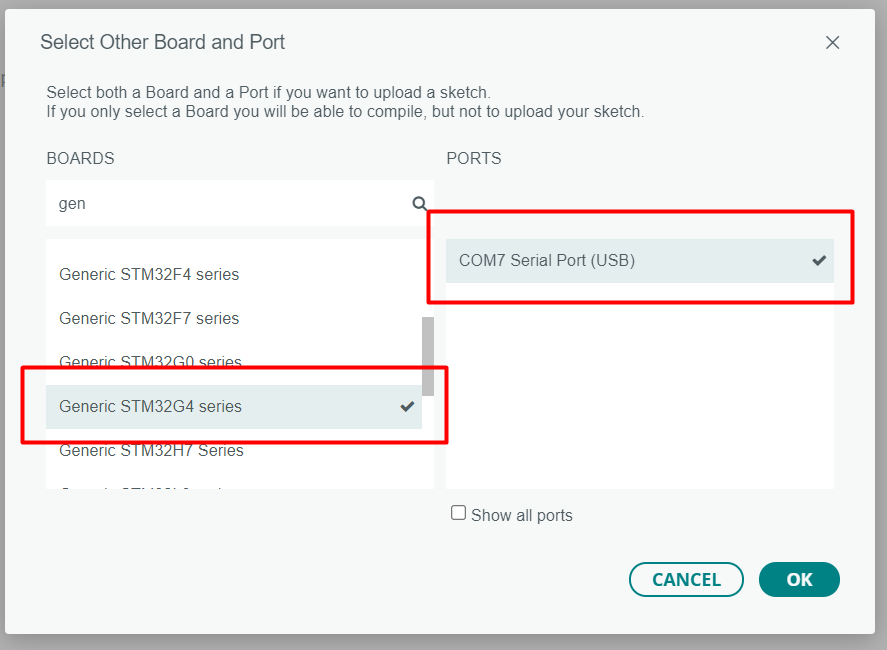Click the PORTS section heading

pos(474,158)
